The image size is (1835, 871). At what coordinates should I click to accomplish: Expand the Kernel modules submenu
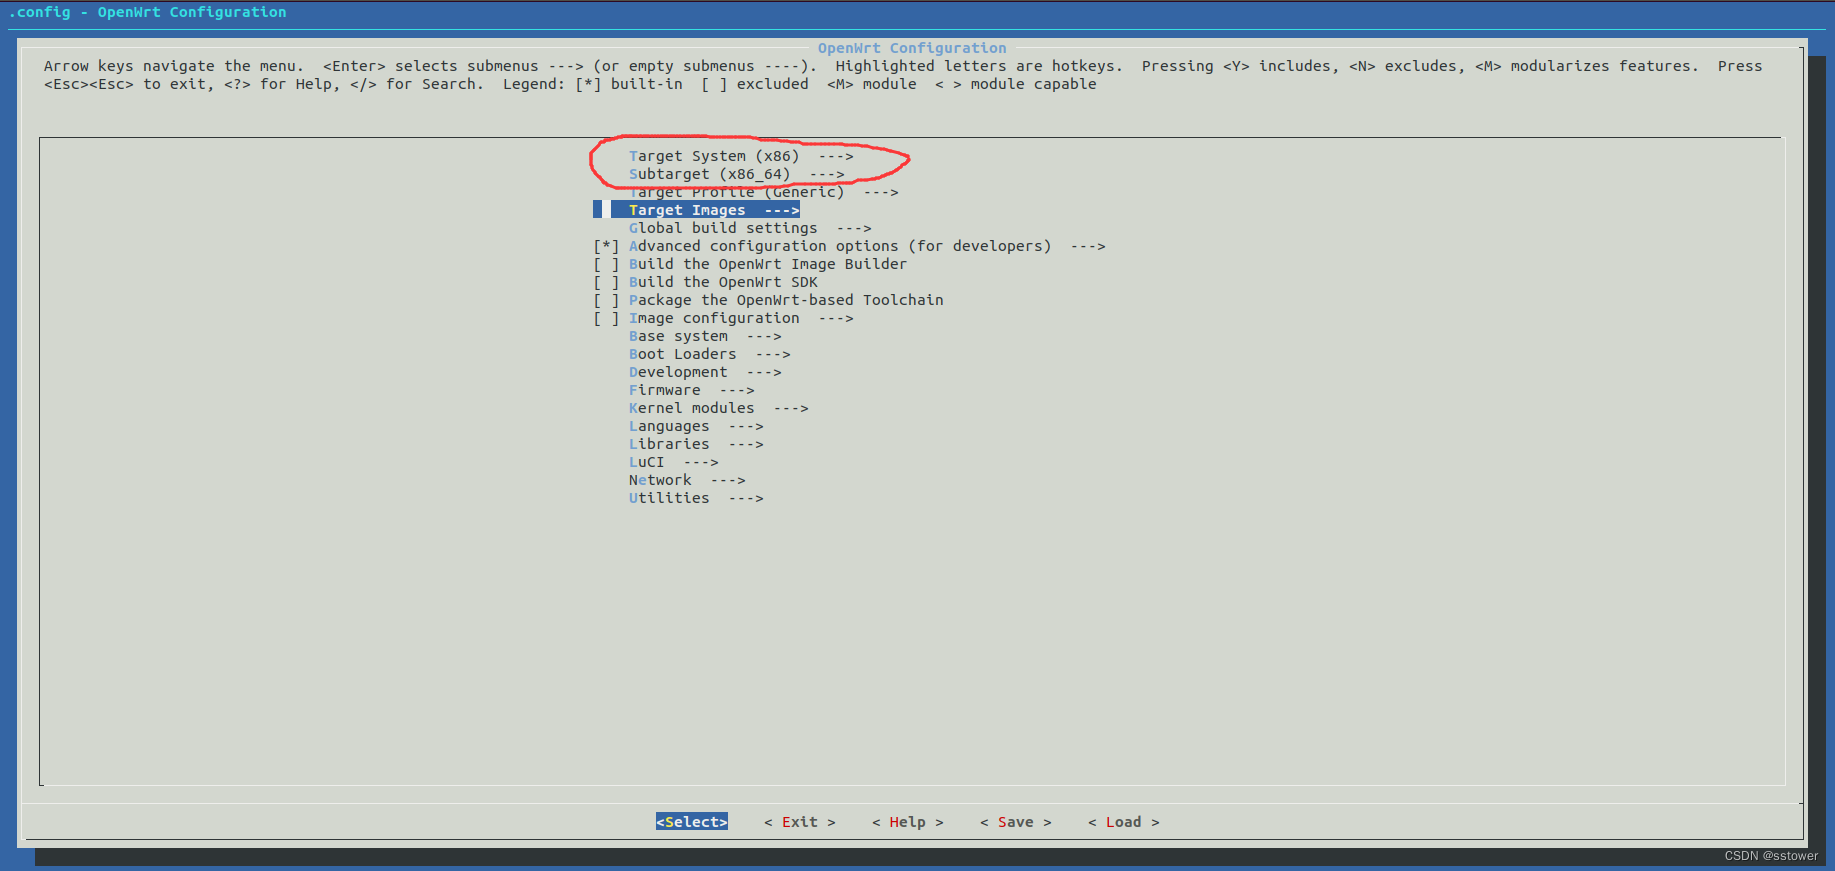click(718, 408)
